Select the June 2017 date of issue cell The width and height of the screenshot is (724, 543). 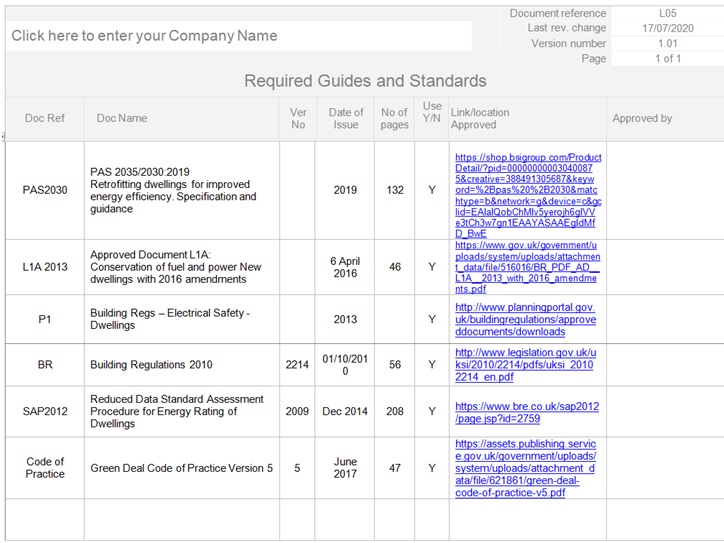345,468
